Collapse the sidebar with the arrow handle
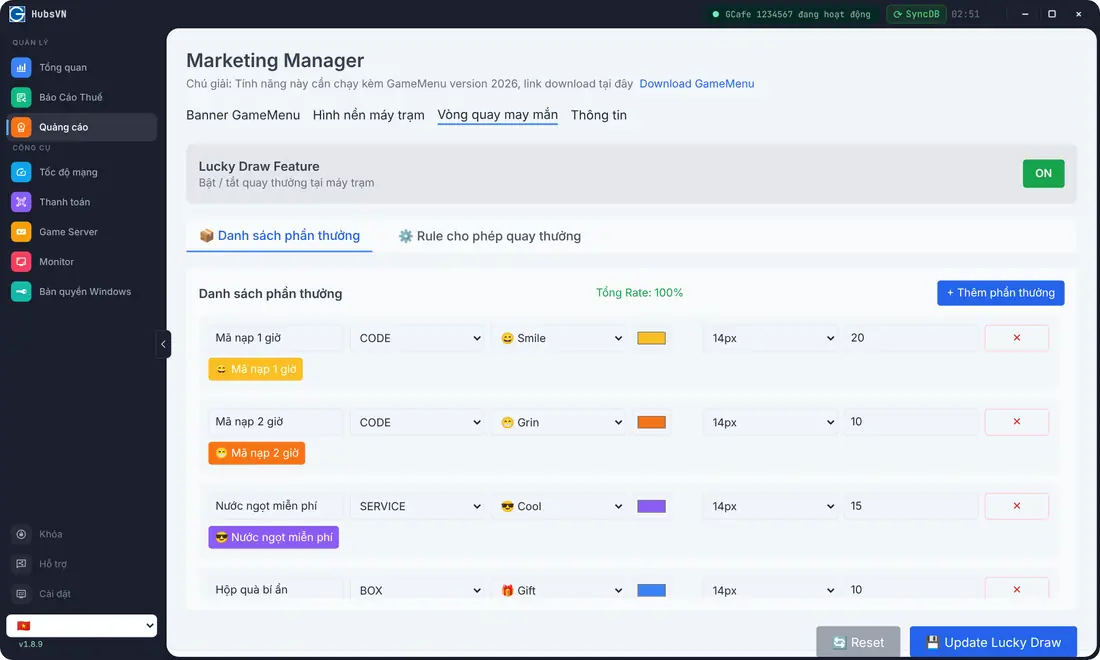The image size is (1100, 660). coord(163,344)
